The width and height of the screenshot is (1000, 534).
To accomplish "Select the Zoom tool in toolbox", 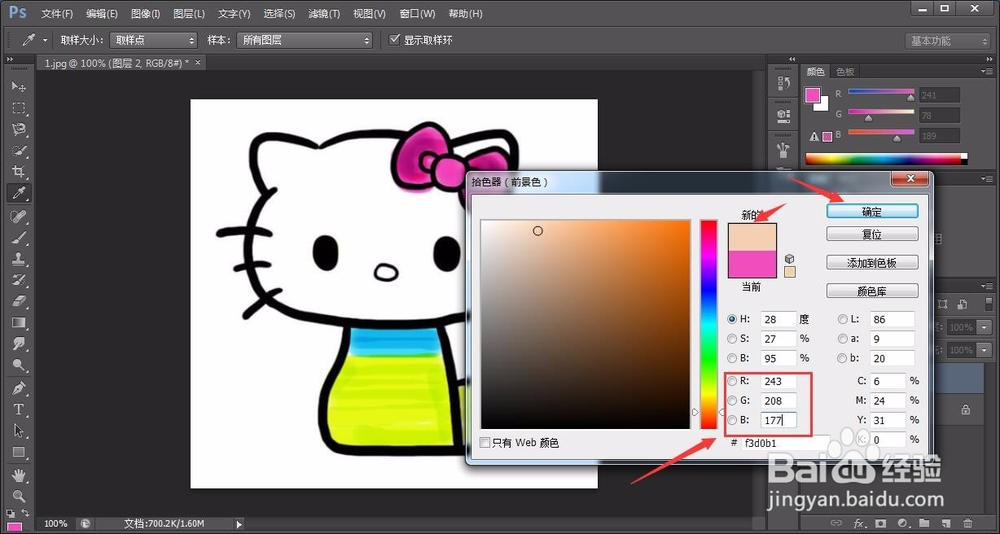I will click(18, 496).
